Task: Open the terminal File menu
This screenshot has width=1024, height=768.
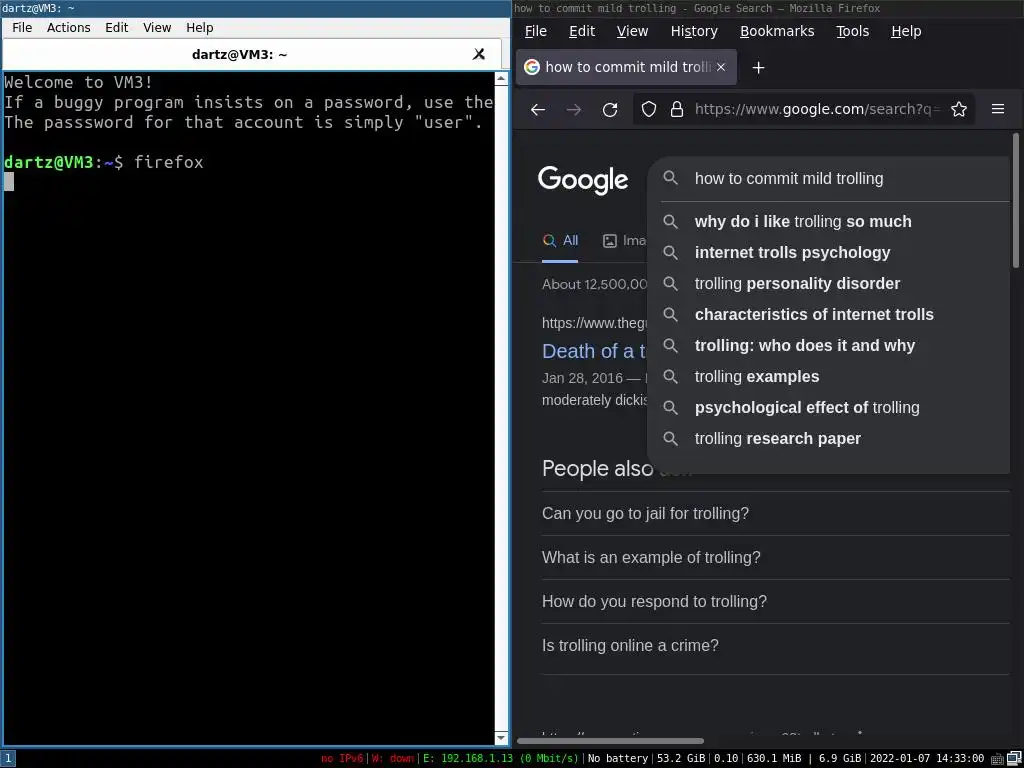Action: (22, 27)
